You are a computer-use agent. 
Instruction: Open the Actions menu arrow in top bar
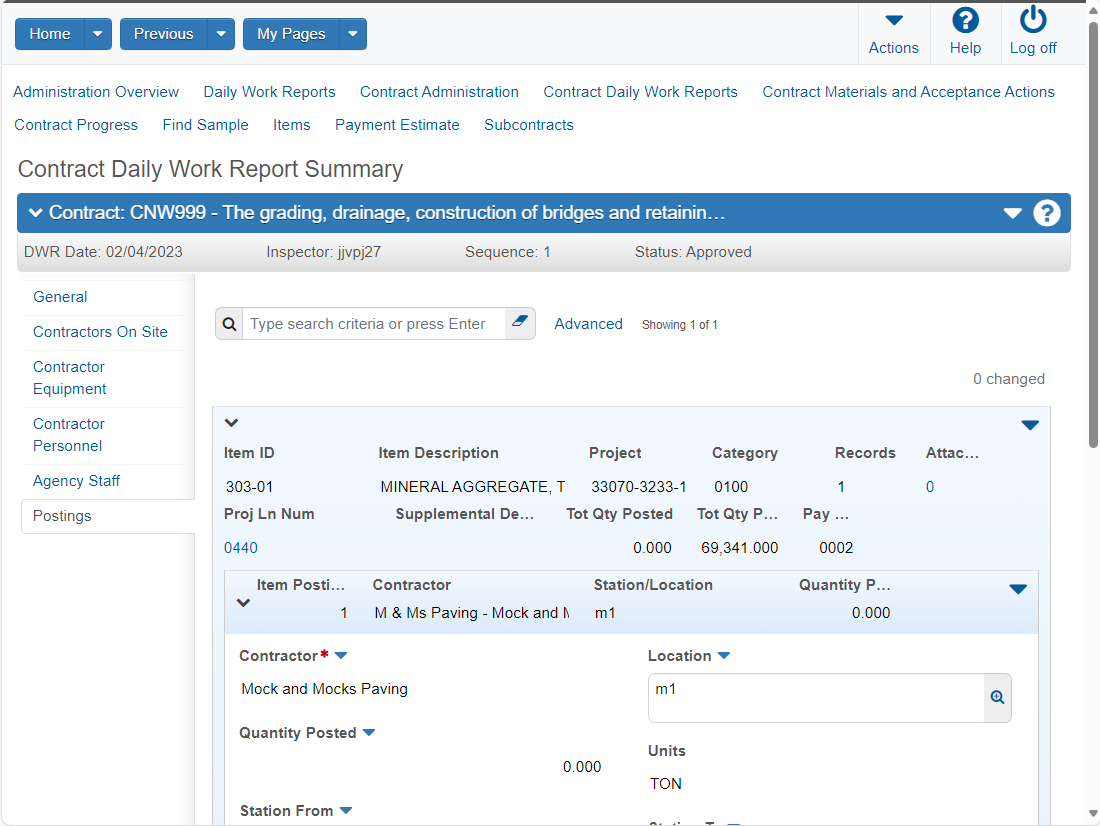pos(894,20)
